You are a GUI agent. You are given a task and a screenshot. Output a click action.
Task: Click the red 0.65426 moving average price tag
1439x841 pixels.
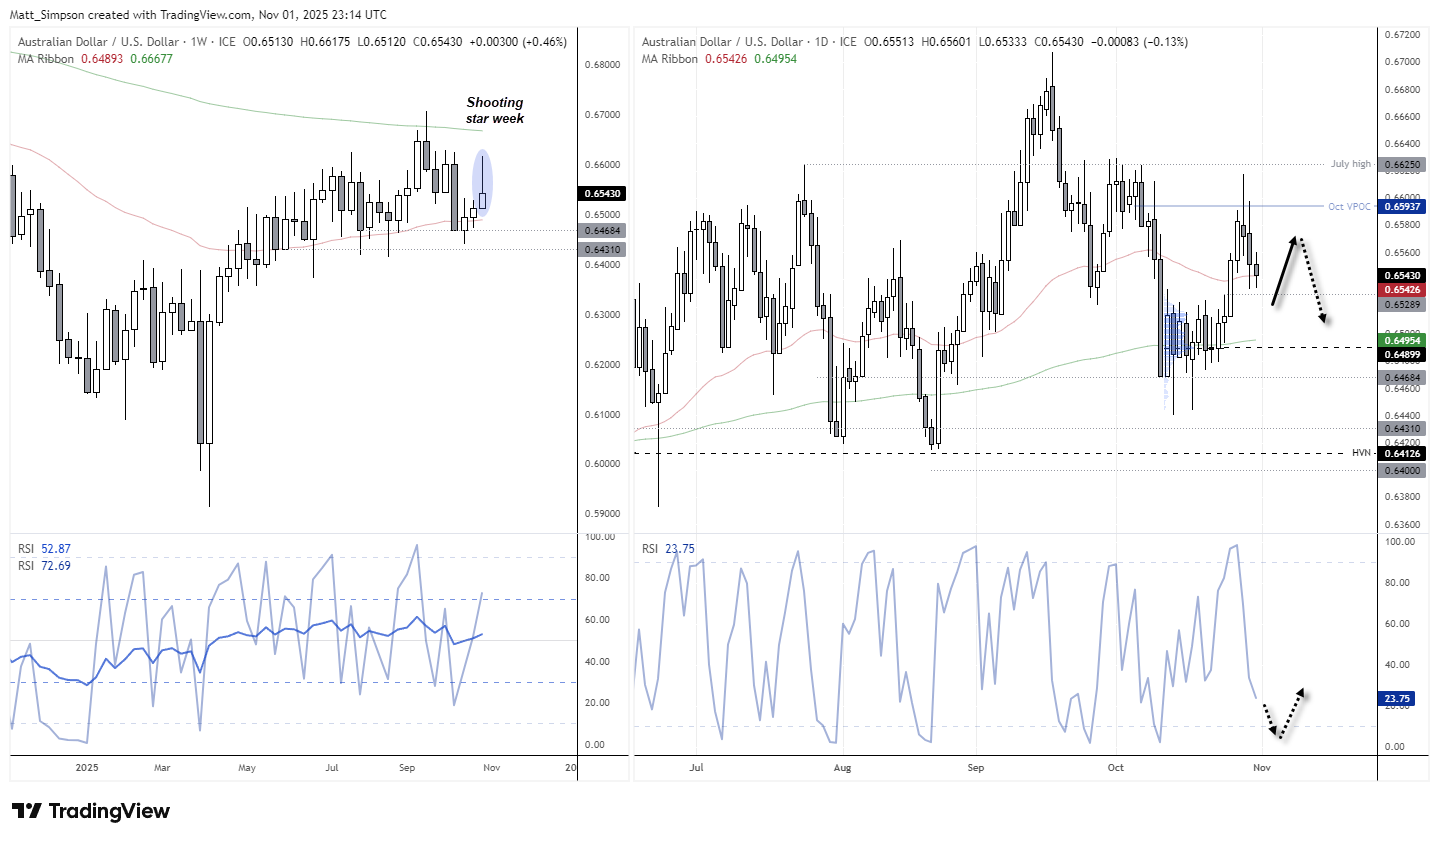click(1400, 289)
